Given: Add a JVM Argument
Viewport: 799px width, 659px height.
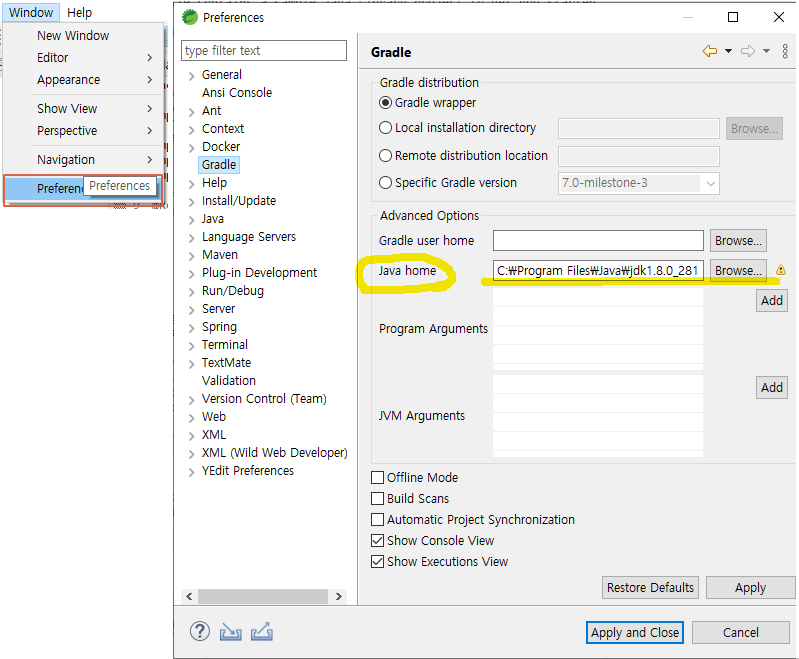Looking at the screenshot, I should tap(771, 388).
